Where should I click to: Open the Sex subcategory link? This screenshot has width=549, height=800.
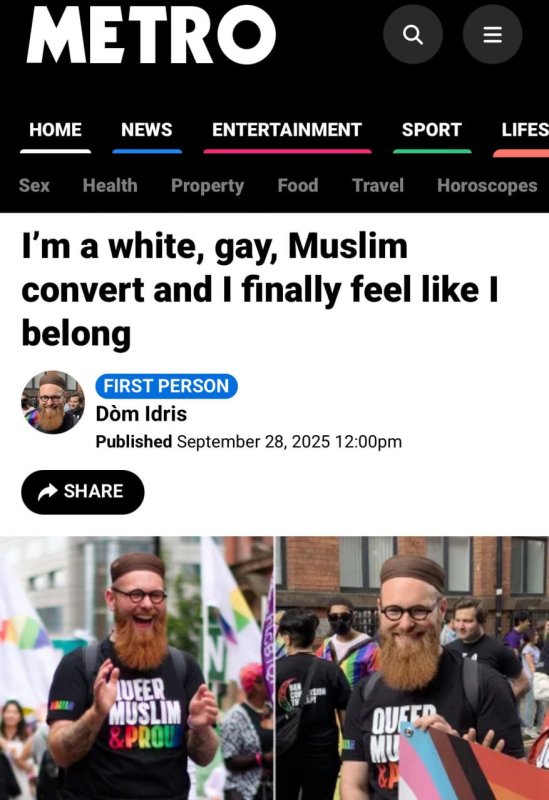point(34,185)
